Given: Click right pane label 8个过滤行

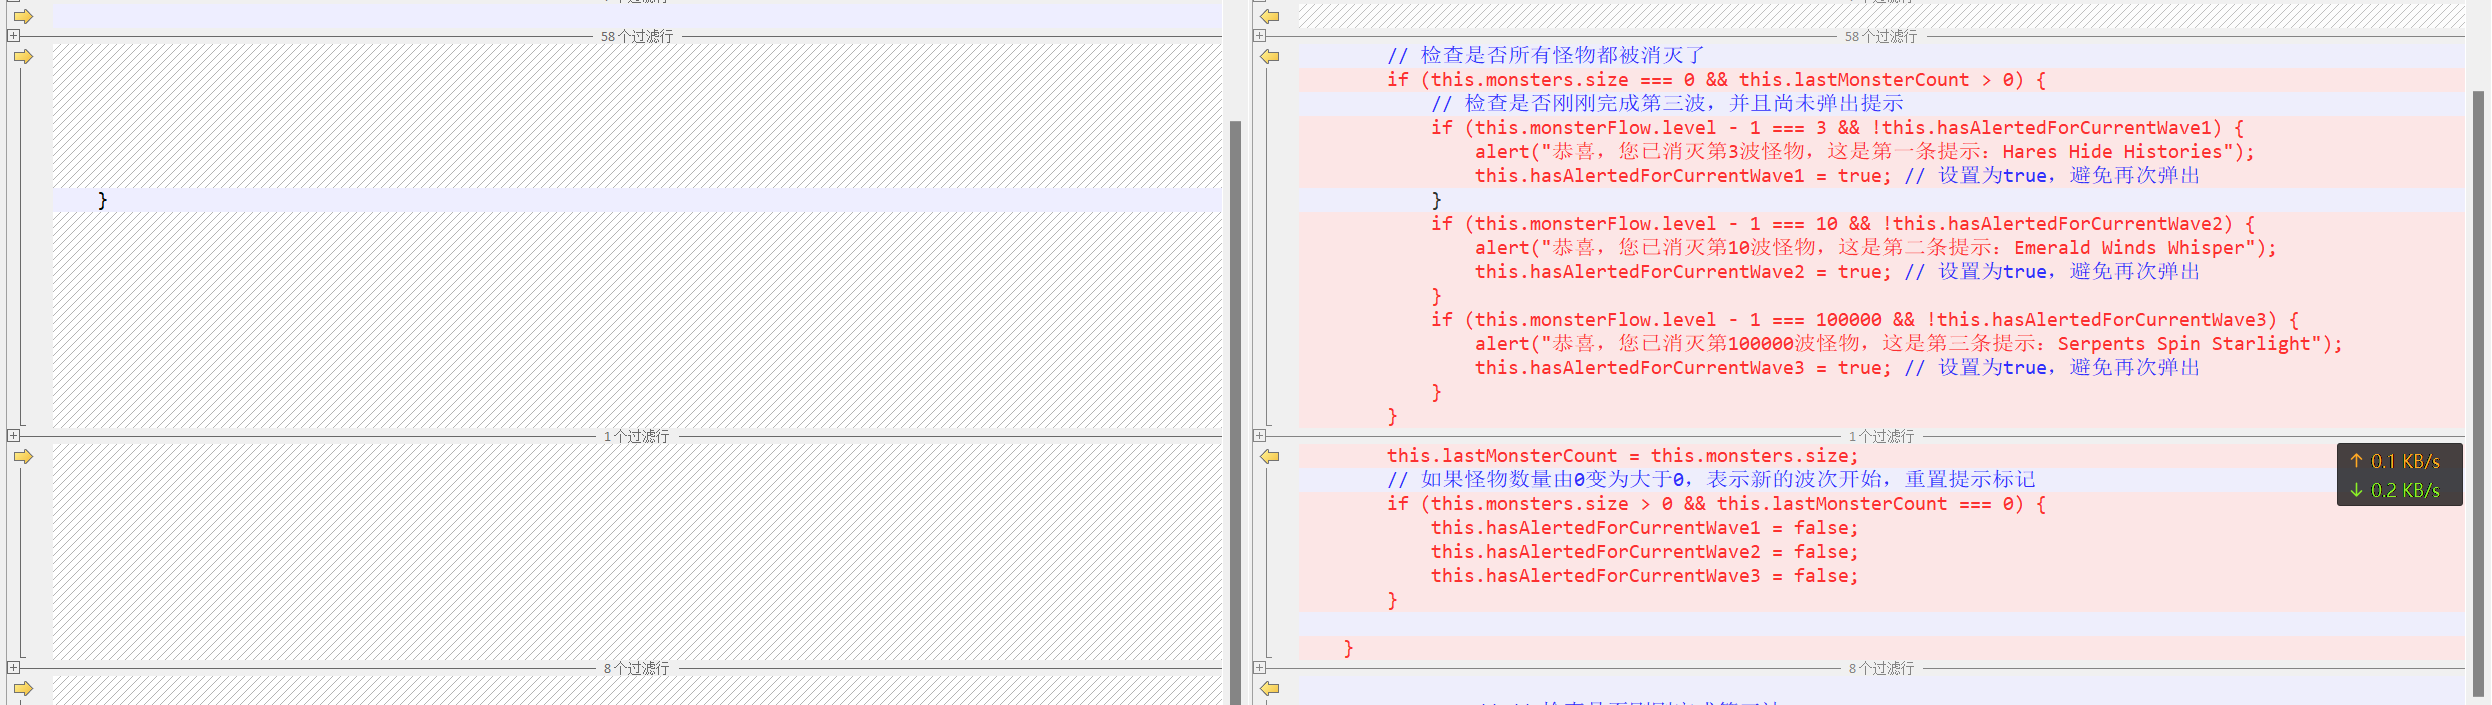Looking at the screenshot, I should tap(1881, 668).
